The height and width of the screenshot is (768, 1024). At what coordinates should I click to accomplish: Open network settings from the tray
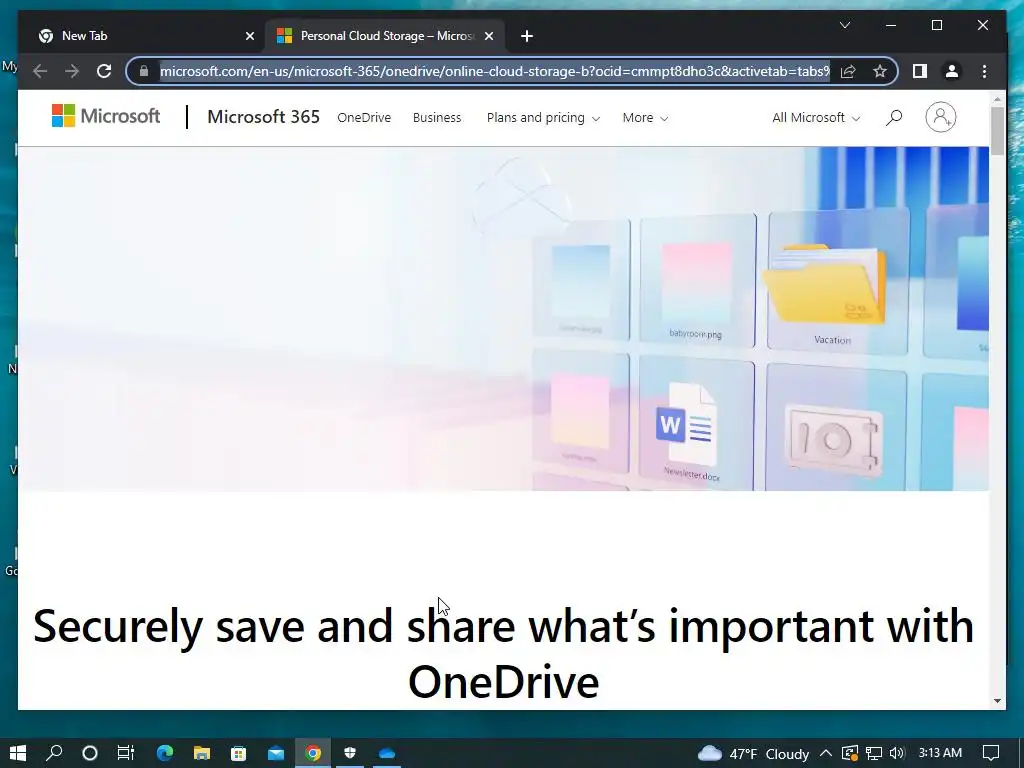pyautogui.click(x=874, y=753)
